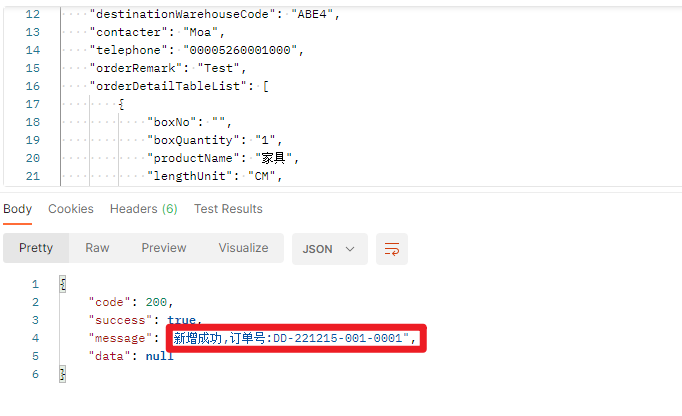
Task: Click the "家具" productName value
Action: [x=273, y=158]
